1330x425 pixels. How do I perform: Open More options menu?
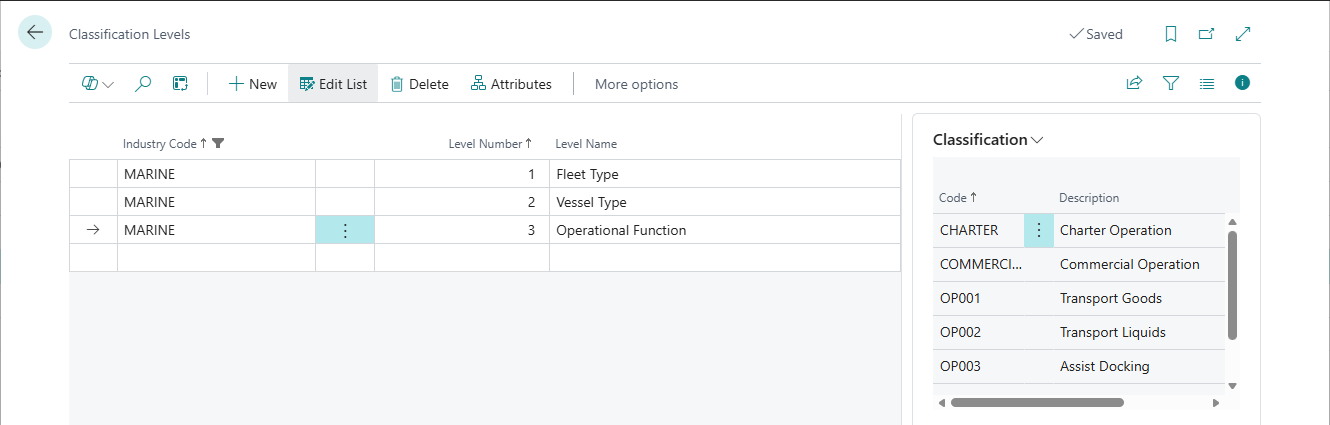tap(636, 84)
